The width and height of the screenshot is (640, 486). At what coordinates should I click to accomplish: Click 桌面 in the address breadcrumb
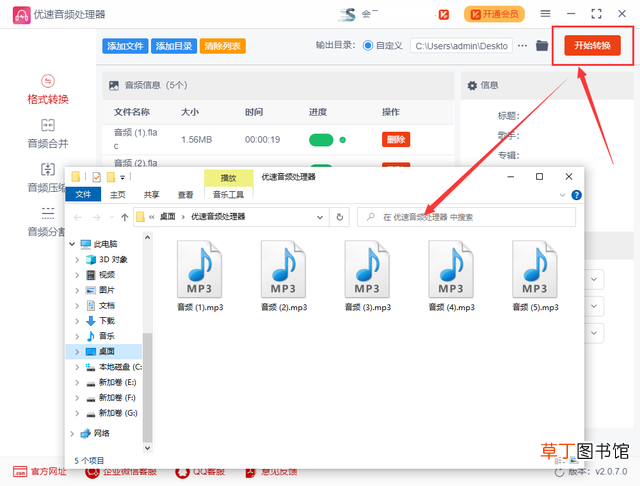[x=167, y=217]
